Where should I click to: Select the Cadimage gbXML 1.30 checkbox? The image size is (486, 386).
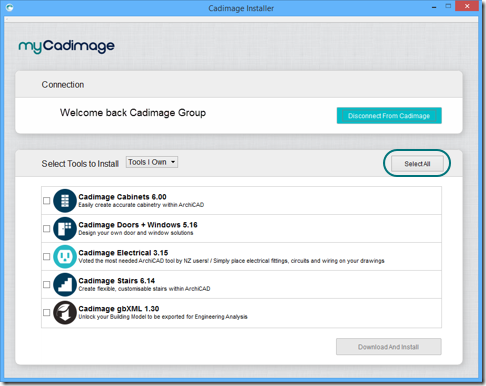(x=47, y=313)
